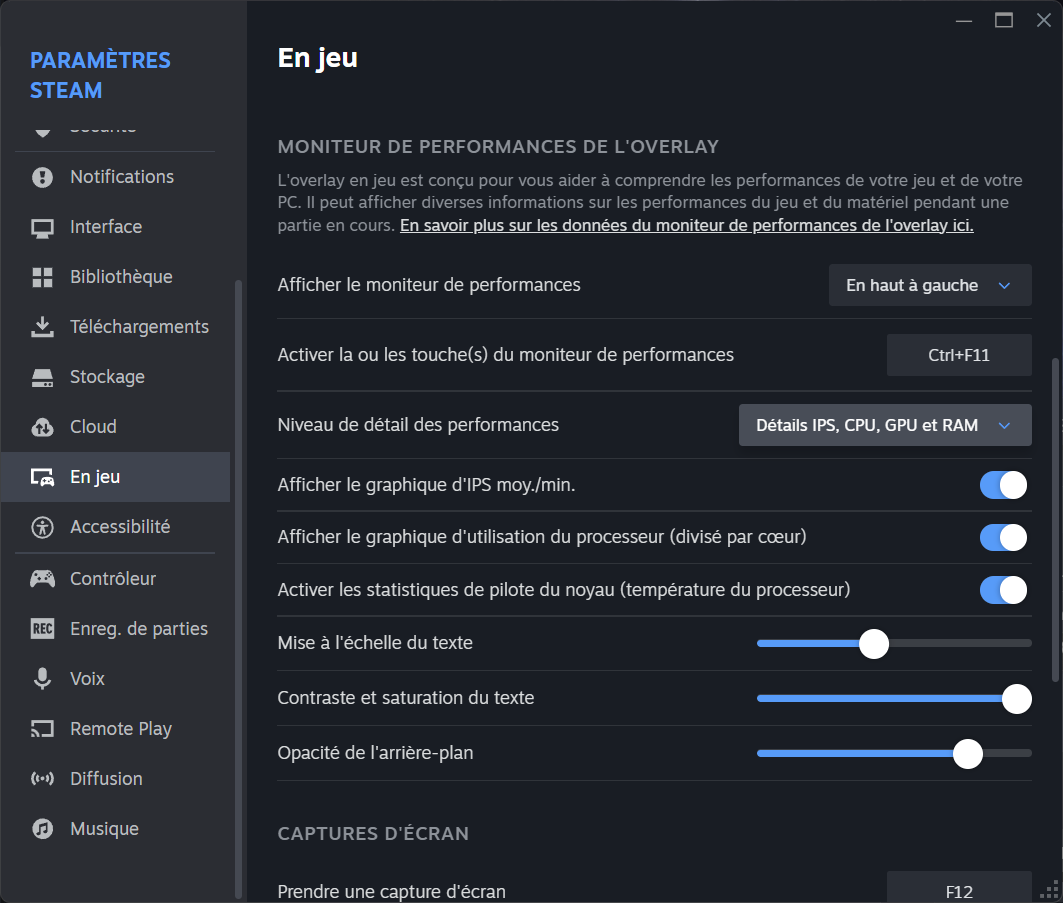
Task: Minimize the Steam settings window
Action: (x=964, y=21)
